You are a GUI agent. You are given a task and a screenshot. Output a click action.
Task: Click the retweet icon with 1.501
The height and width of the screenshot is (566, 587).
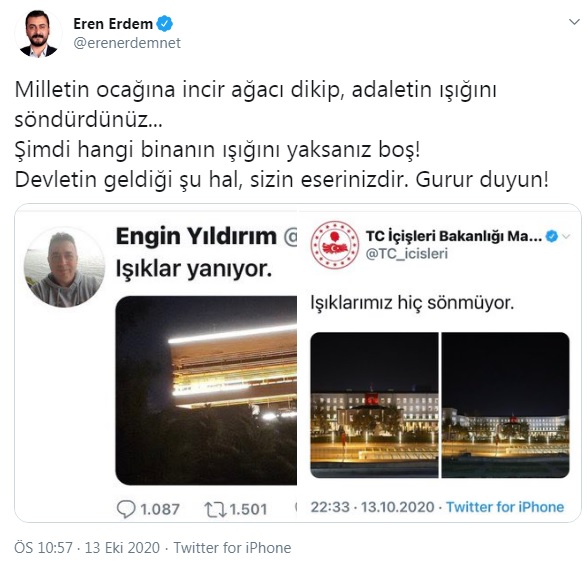(x=215, y=509)
